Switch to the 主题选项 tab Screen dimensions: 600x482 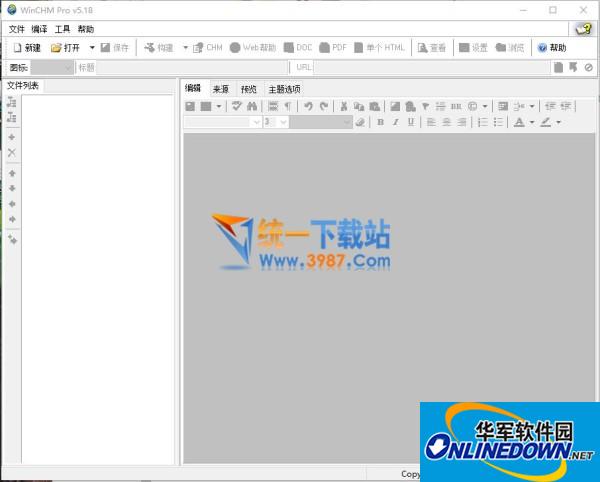click(x=284, y=89)
